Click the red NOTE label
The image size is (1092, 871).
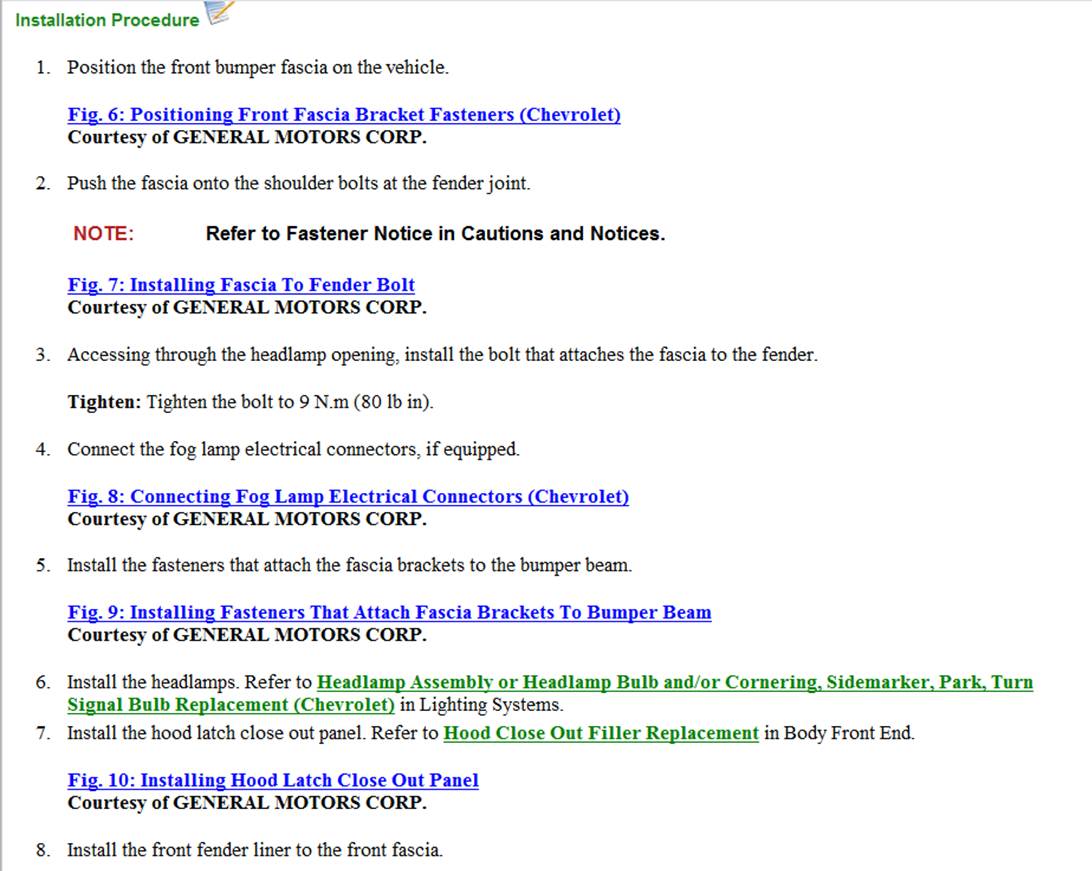(x=103, y=234)
